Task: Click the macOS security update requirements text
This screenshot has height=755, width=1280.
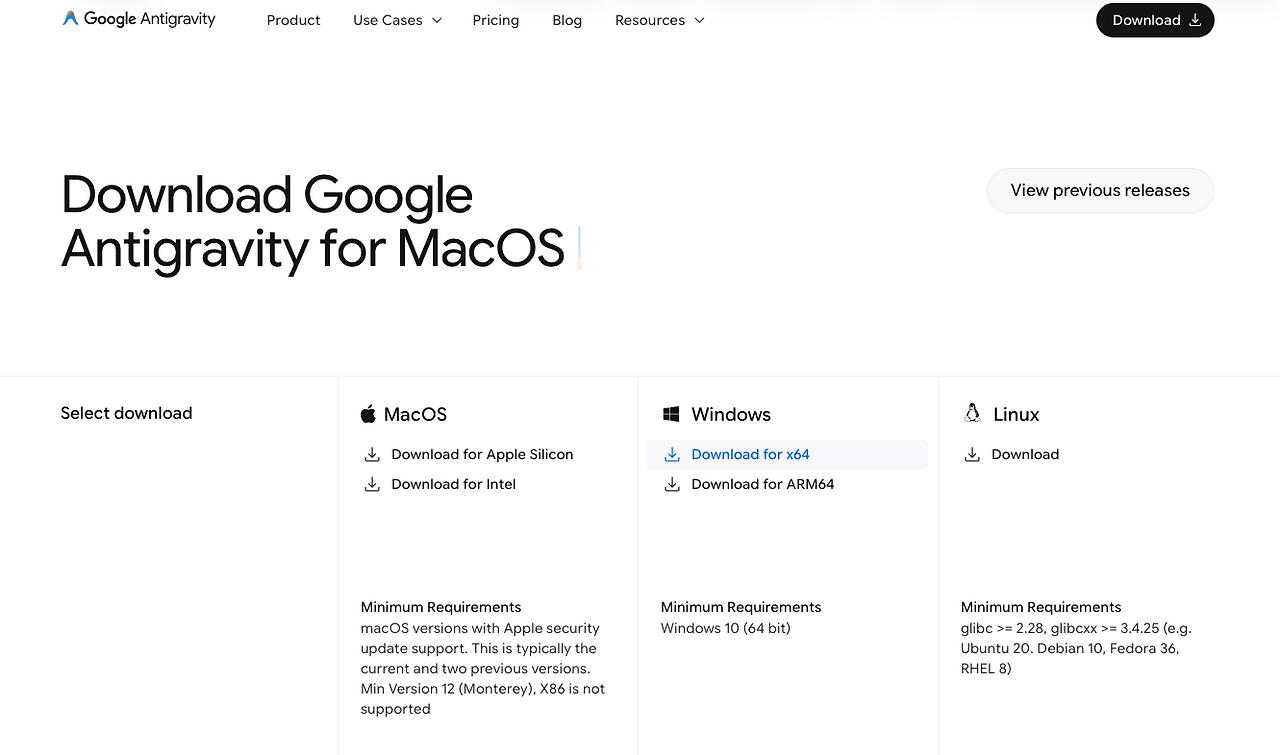Action: tap(483, 668)
